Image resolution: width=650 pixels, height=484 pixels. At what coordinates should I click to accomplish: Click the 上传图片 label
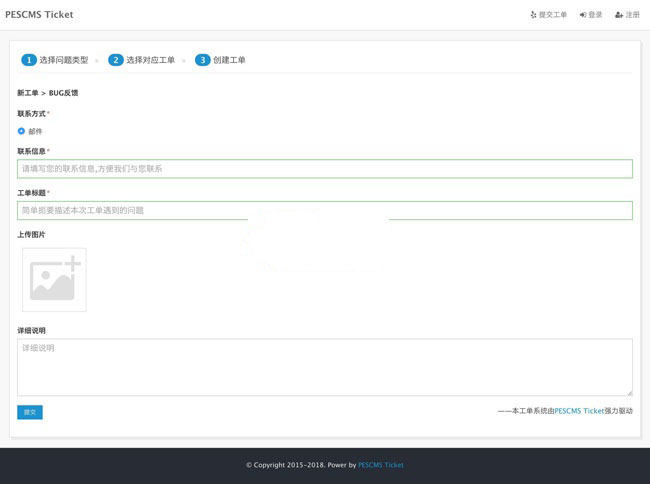31,235
